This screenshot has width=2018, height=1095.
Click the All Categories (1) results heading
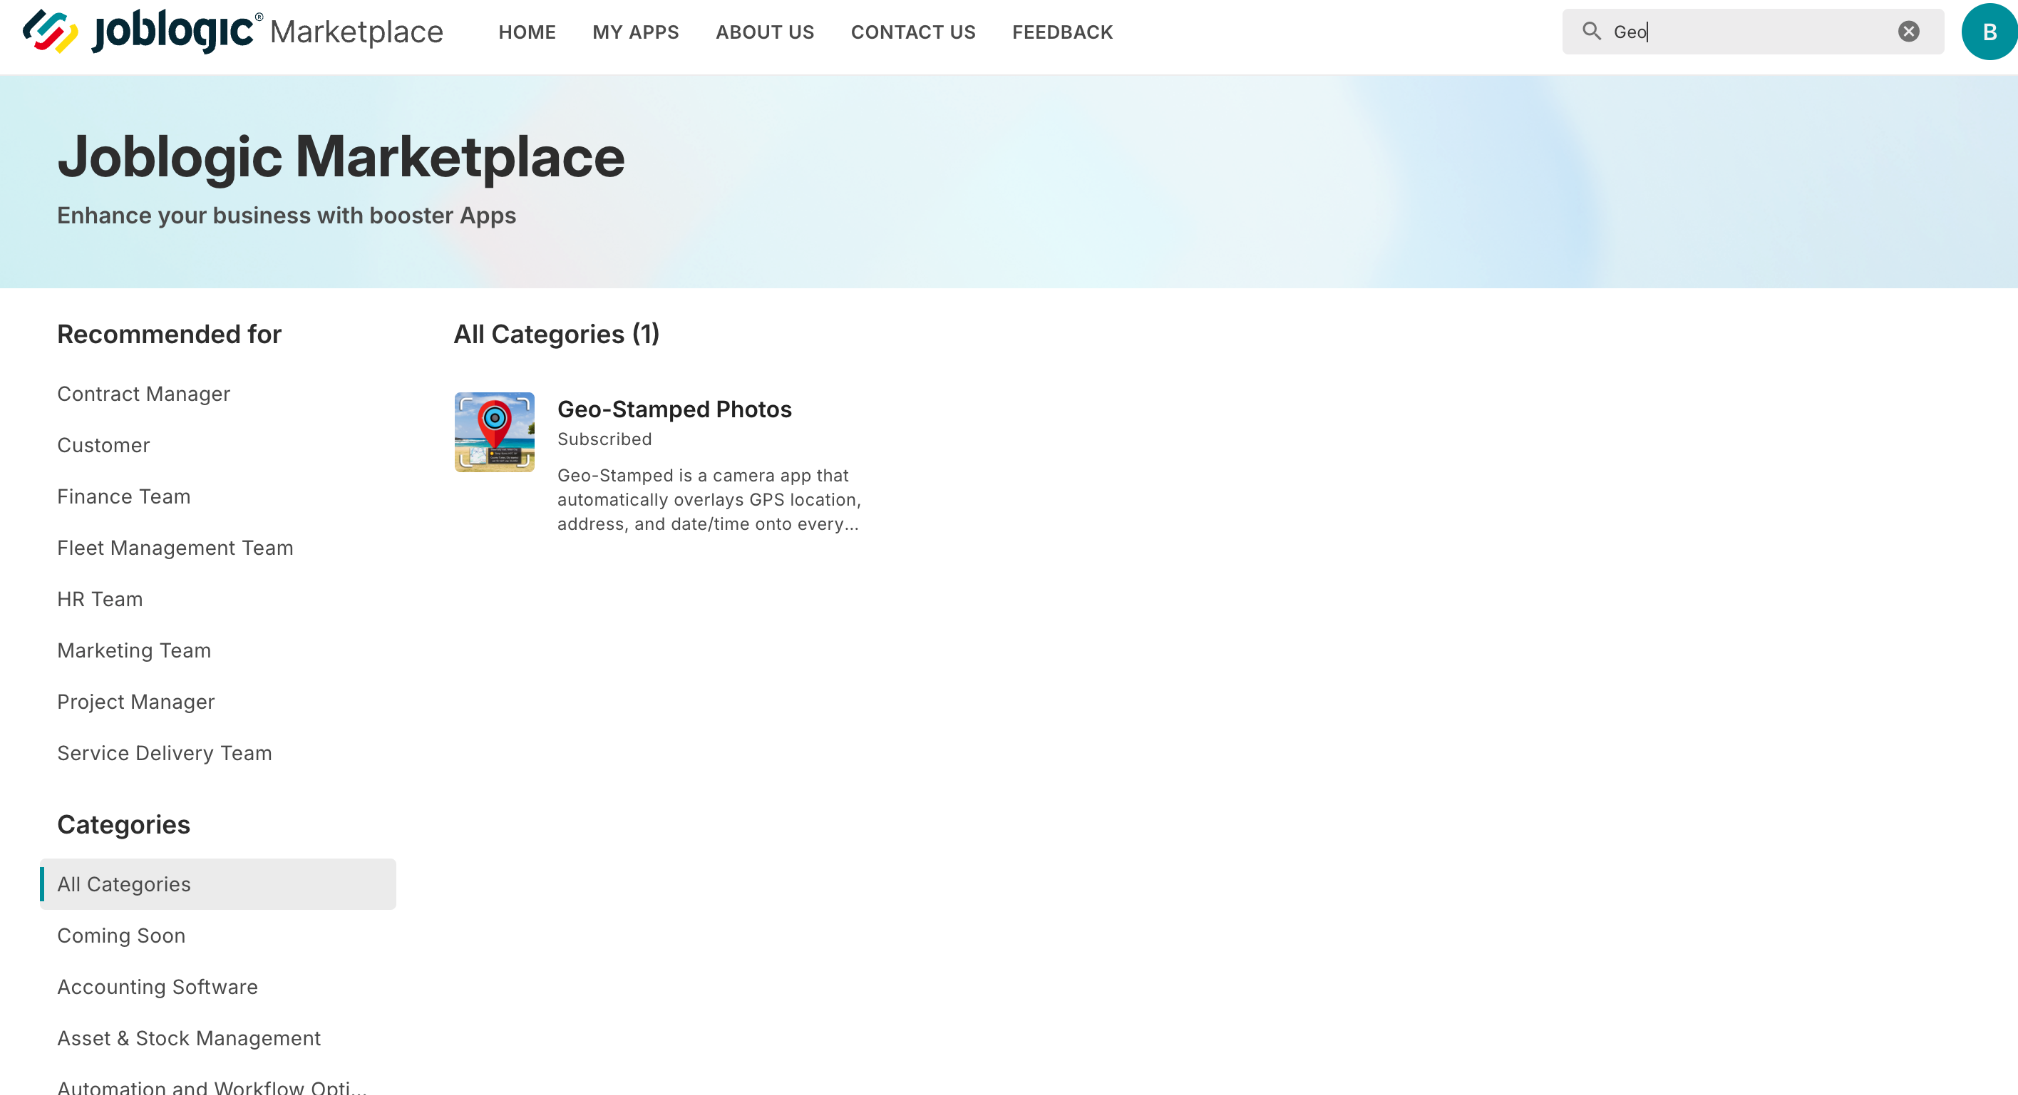coord(557,334)
